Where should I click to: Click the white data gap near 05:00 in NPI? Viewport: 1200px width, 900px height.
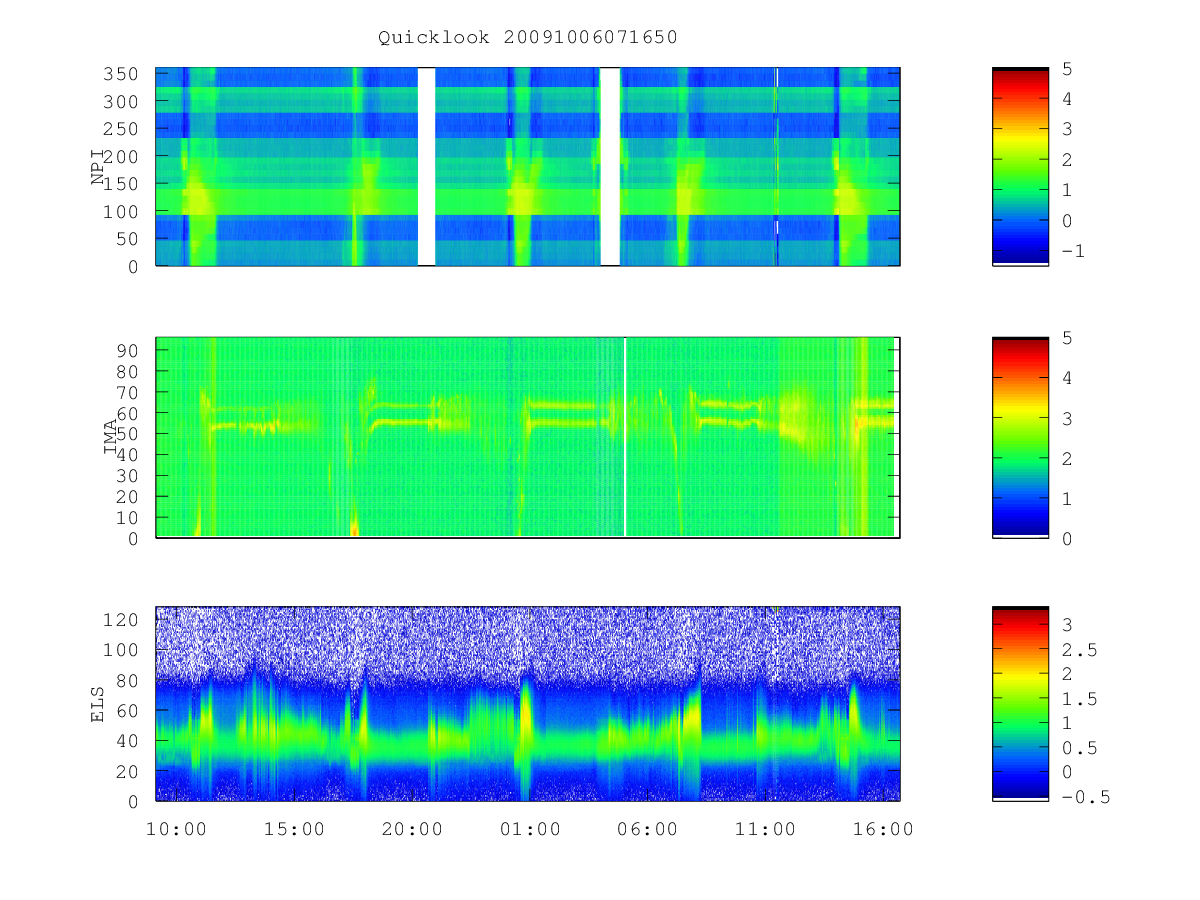click(610, 167)
